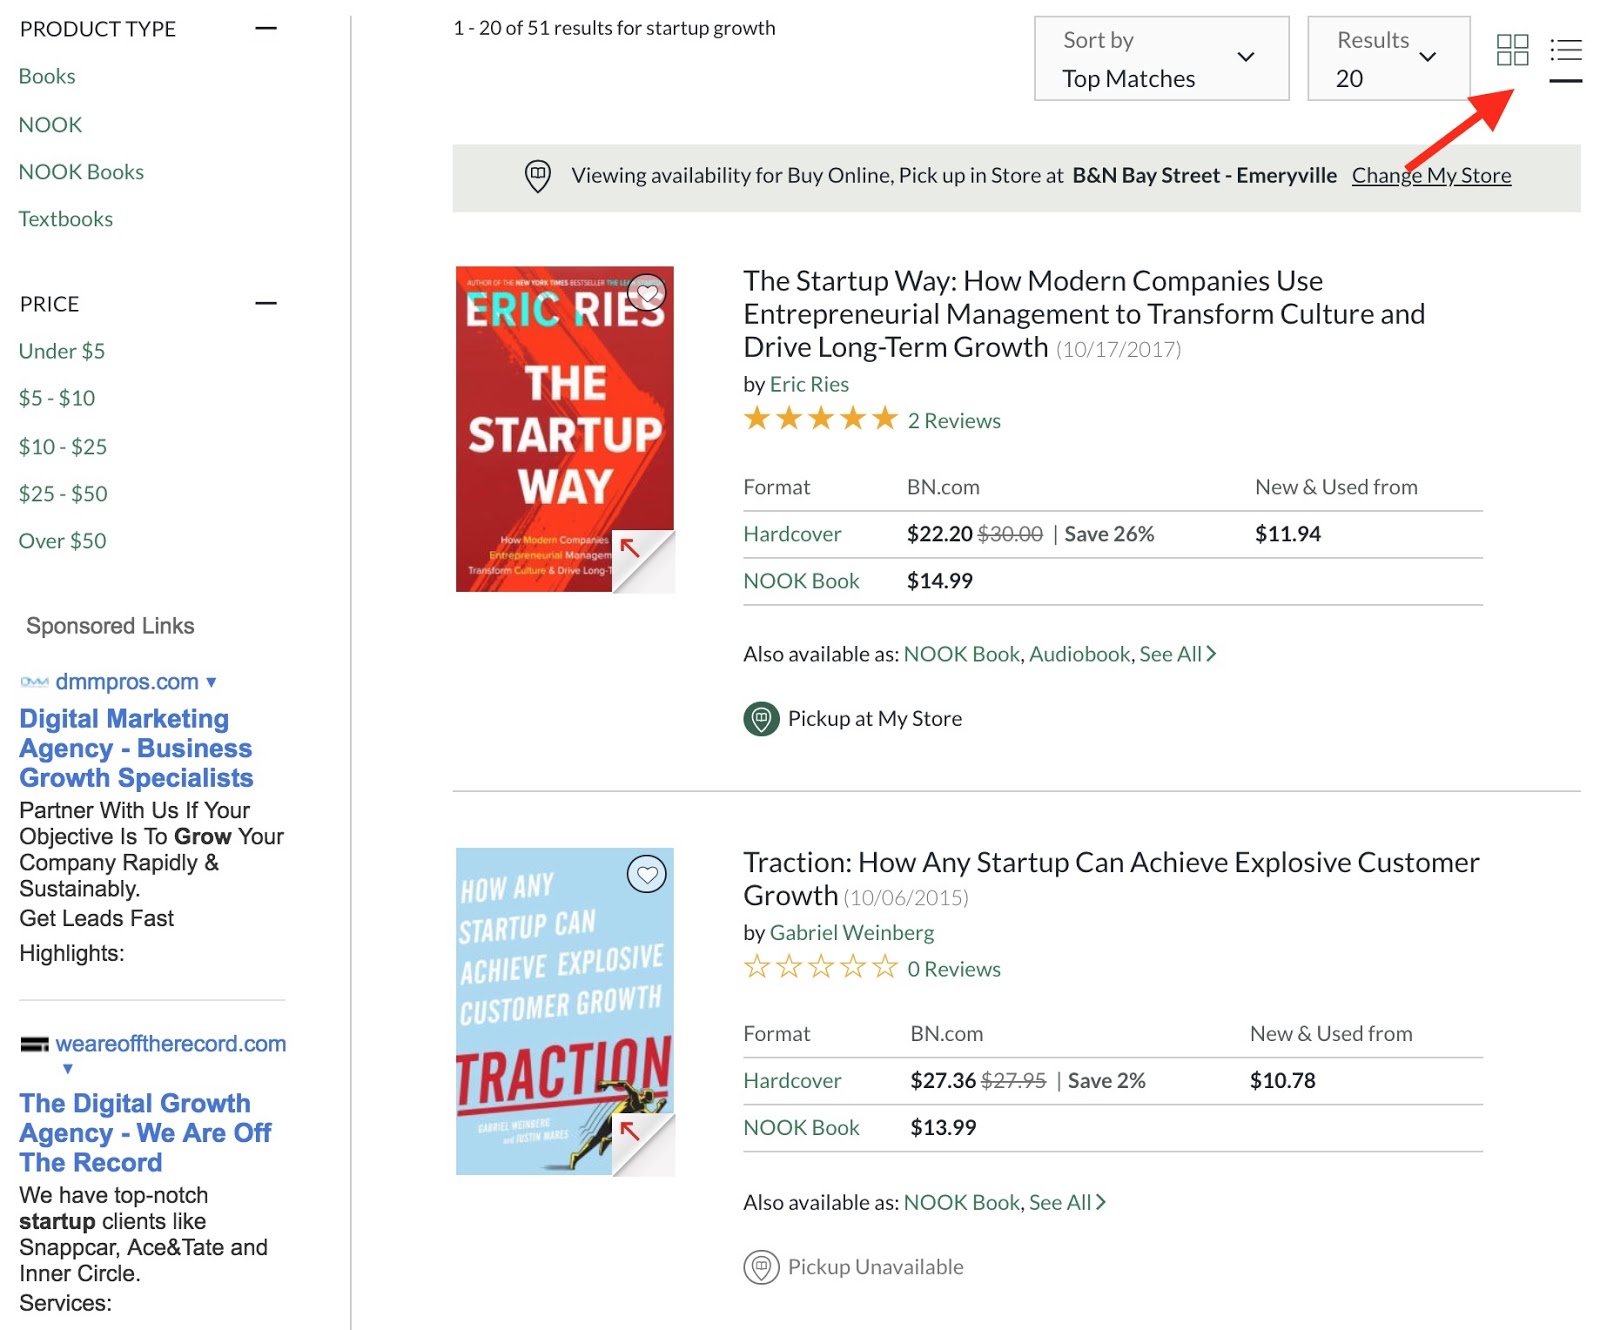Open The Startup Way cover thumbnail

(x=565, y=429)
